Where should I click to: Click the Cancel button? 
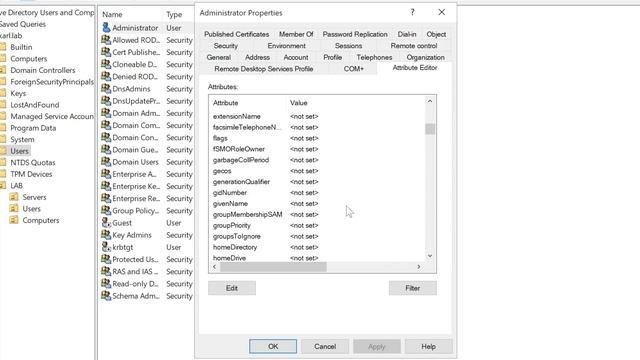coord(325,346)
